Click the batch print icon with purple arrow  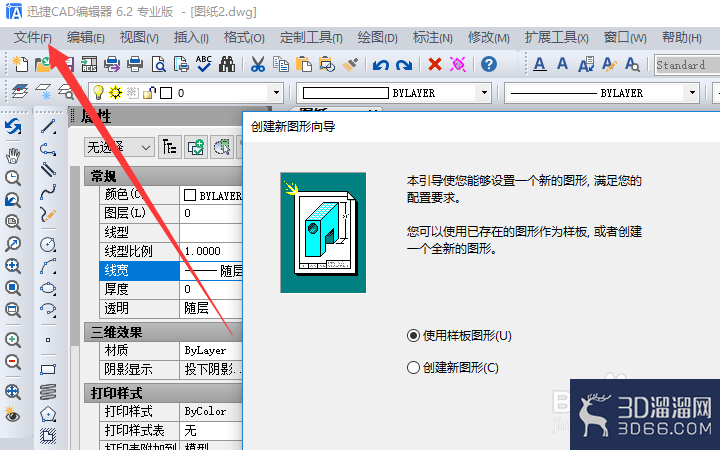coord(112,64)
